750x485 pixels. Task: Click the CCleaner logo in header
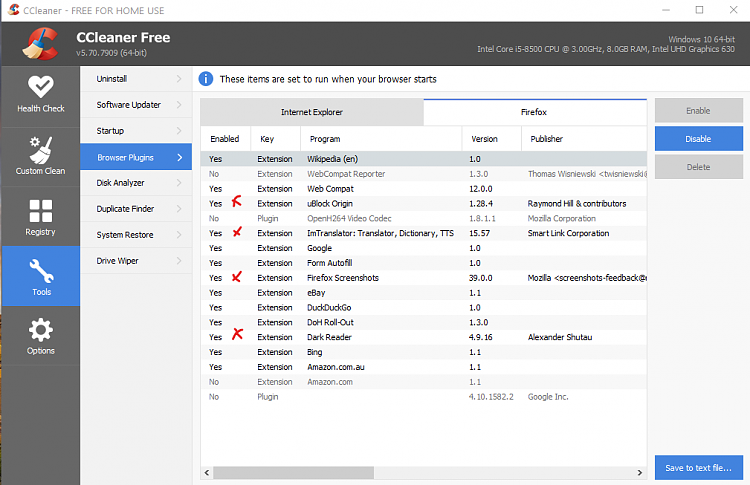click(41, 44)
